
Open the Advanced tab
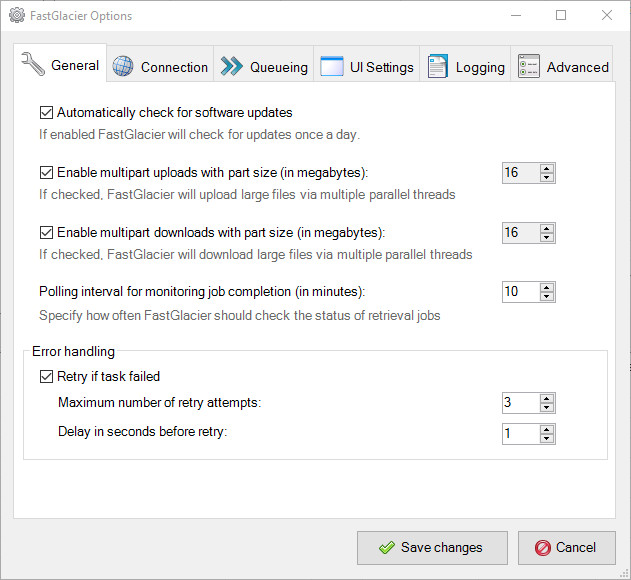click(x=562, y=64)
